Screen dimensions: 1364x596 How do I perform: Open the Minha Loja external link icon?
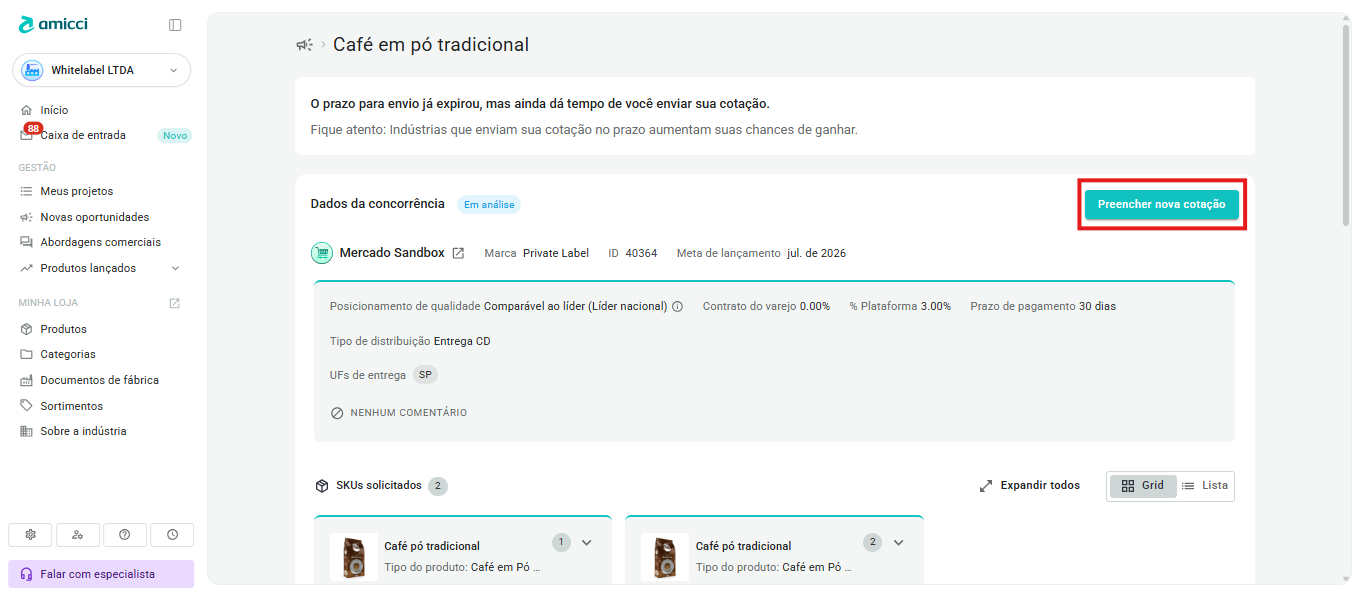coord(174,303)
